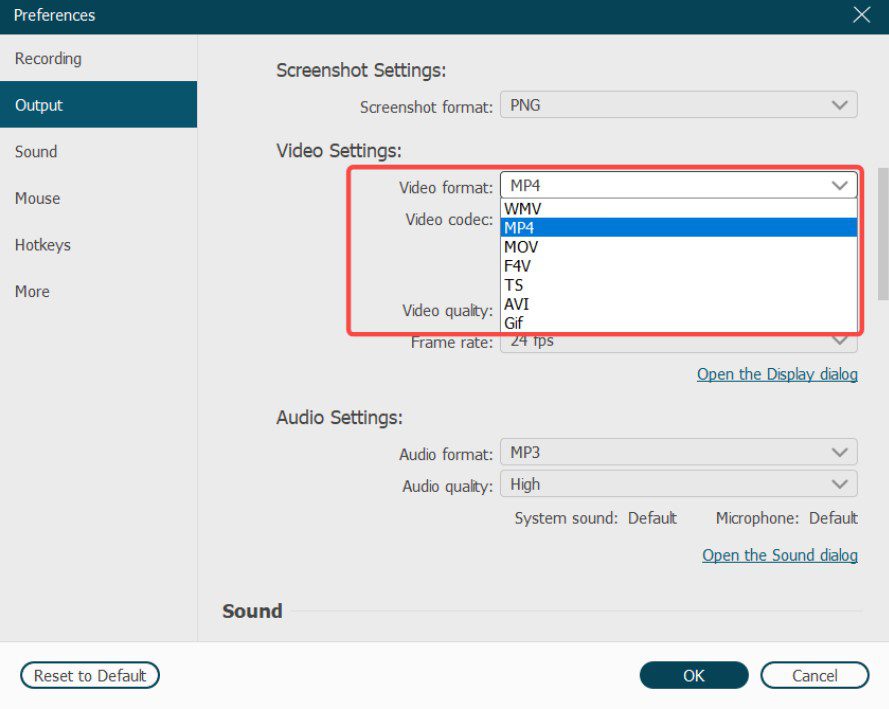Choose WMV from the video format list
The height and width of the screenshot is (709, 889).
(523, 209)
